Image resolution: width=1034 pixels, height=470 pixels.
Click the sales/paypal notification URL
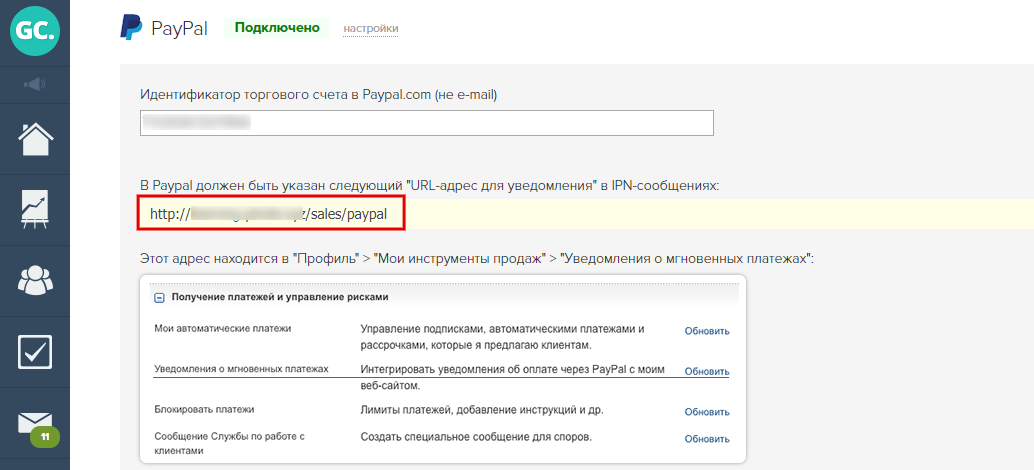click(270, 214)
